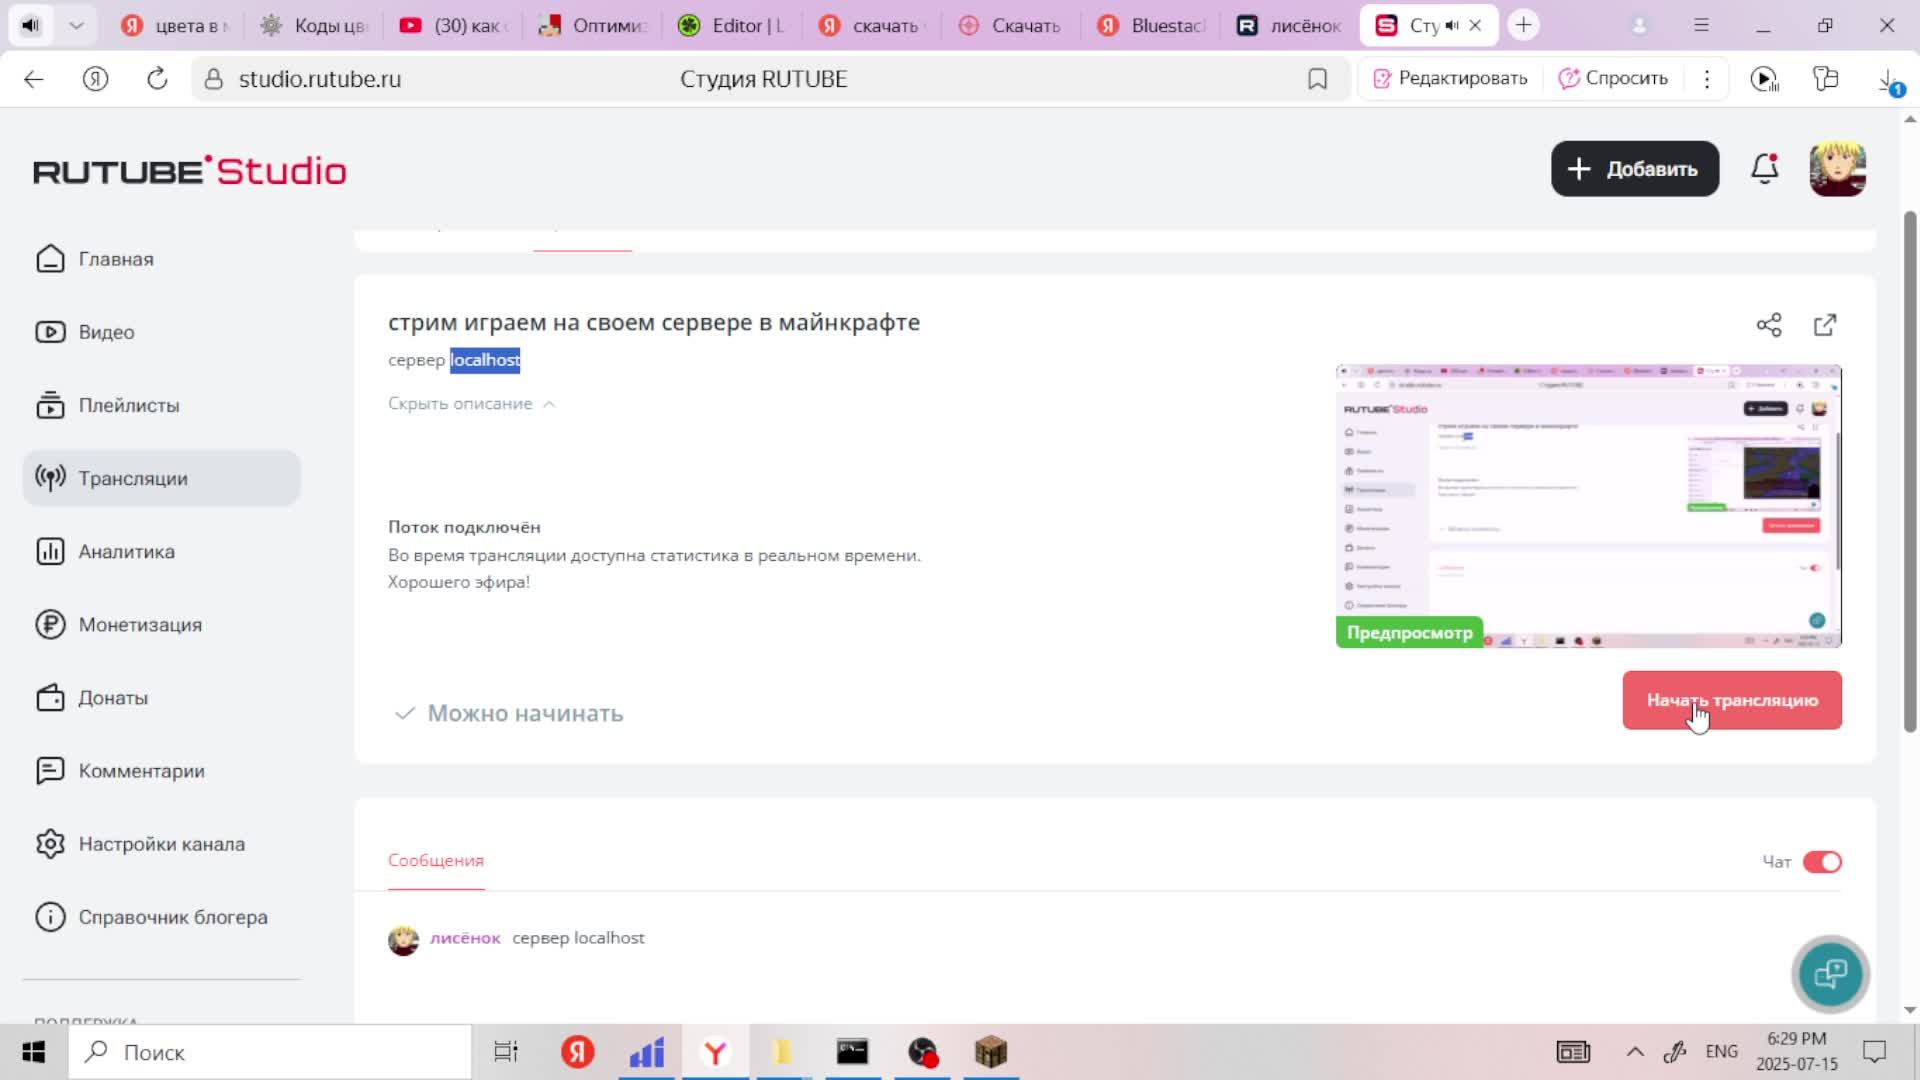Click the лисёнок username in chat
This screenshot has height=1080, width=1920.
click(465, 938)
